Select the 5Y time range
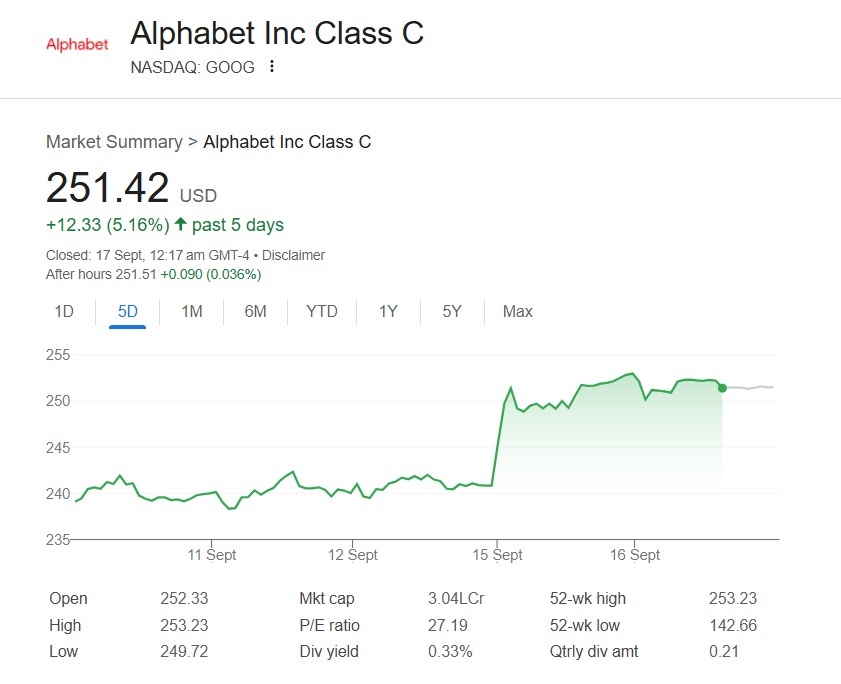 click(452, 312)
